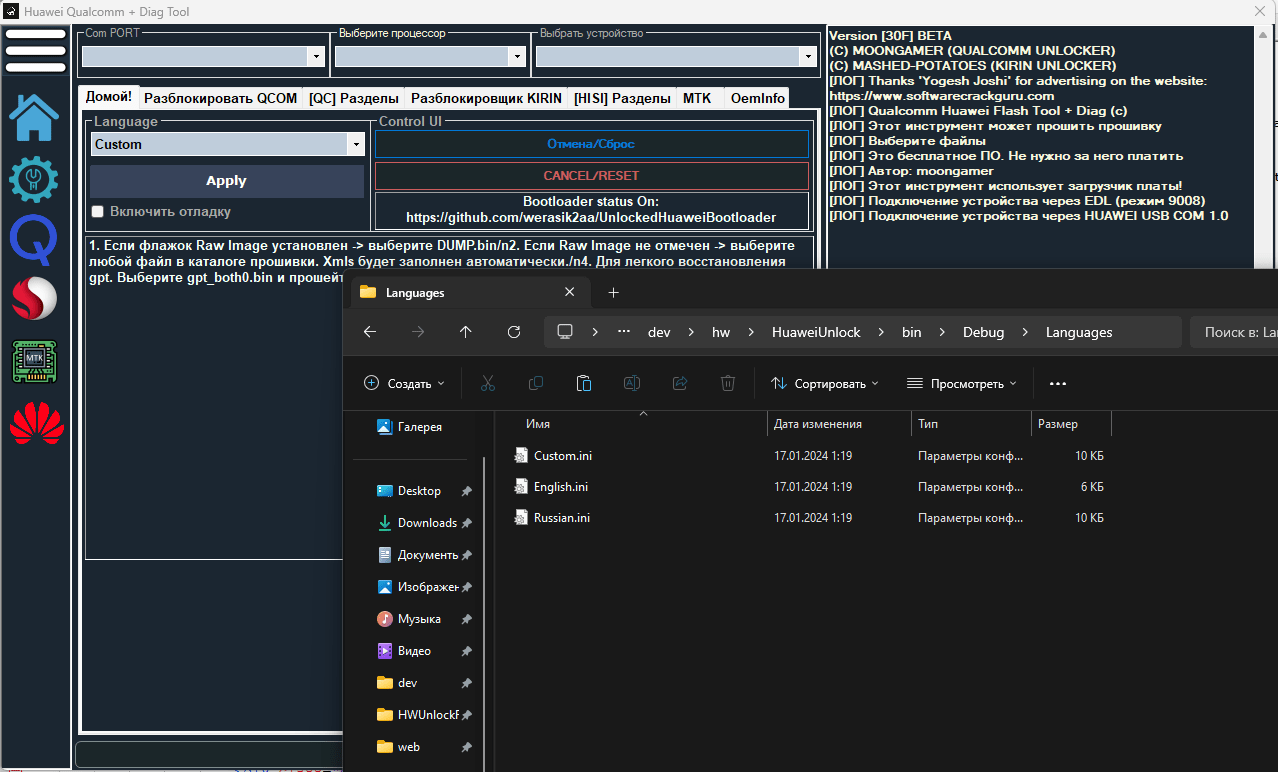Viewport: 1278px width, 772px height.
Task: Switch to the [QC] Разделы tab
Action: pyautogui.click(x=354, y=98)
